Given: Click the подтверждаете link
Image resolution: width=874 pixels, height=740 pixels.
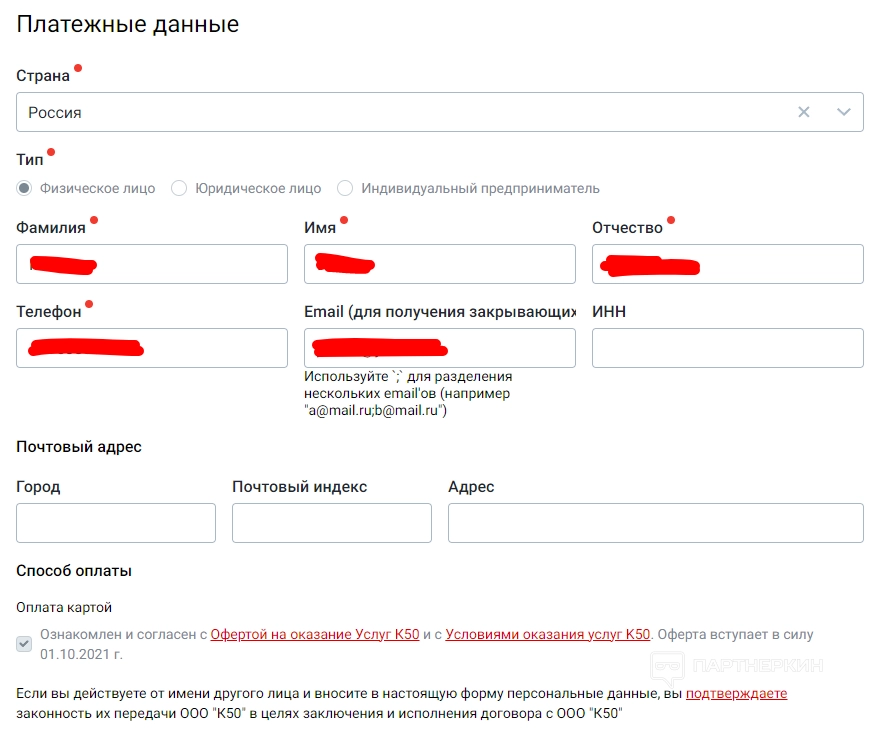Looking at the screenshot, I should tap(736, 693).
